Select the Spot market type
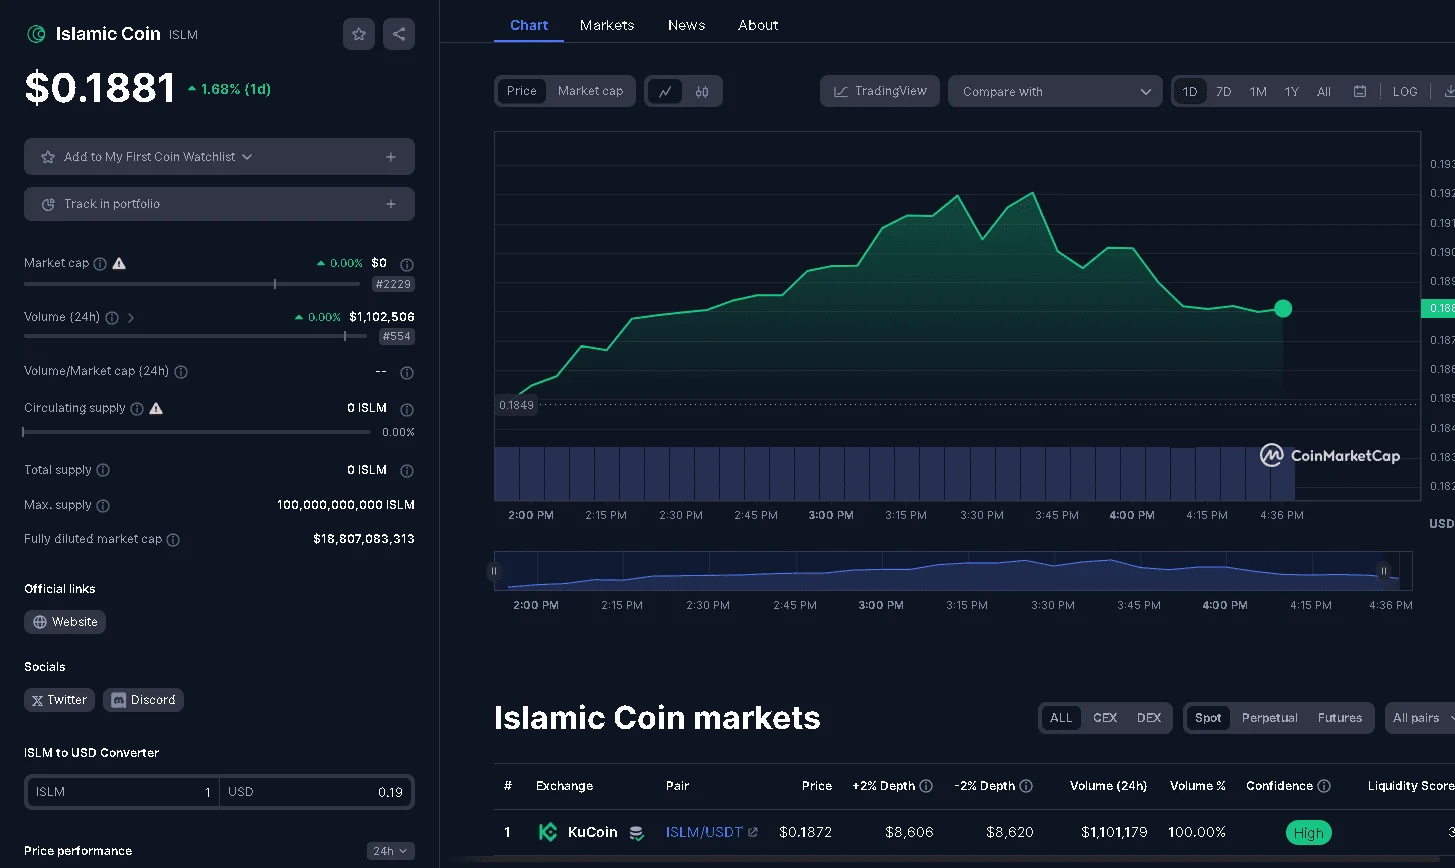The image size is (1455, 868). tap(1208, 718)
